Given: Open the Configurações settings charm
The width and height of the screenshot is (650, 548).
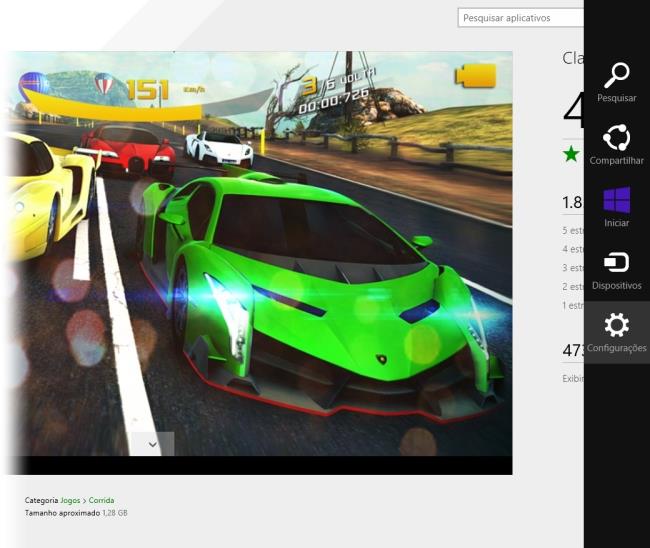Looking at the screenshot, I should pyautogui.click(x=616, y=332).
